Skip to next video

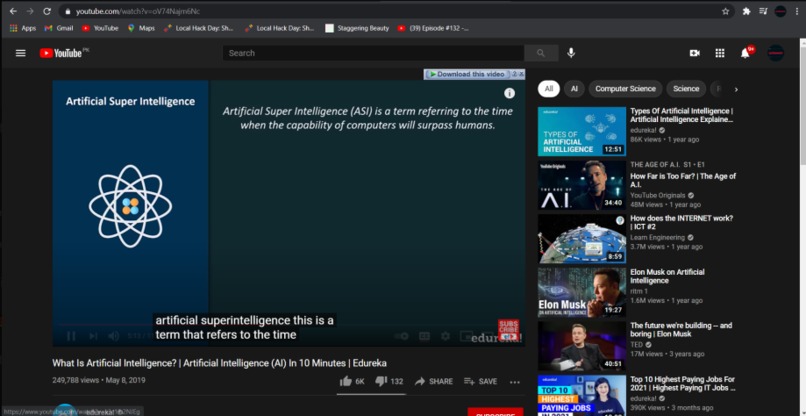93,336
